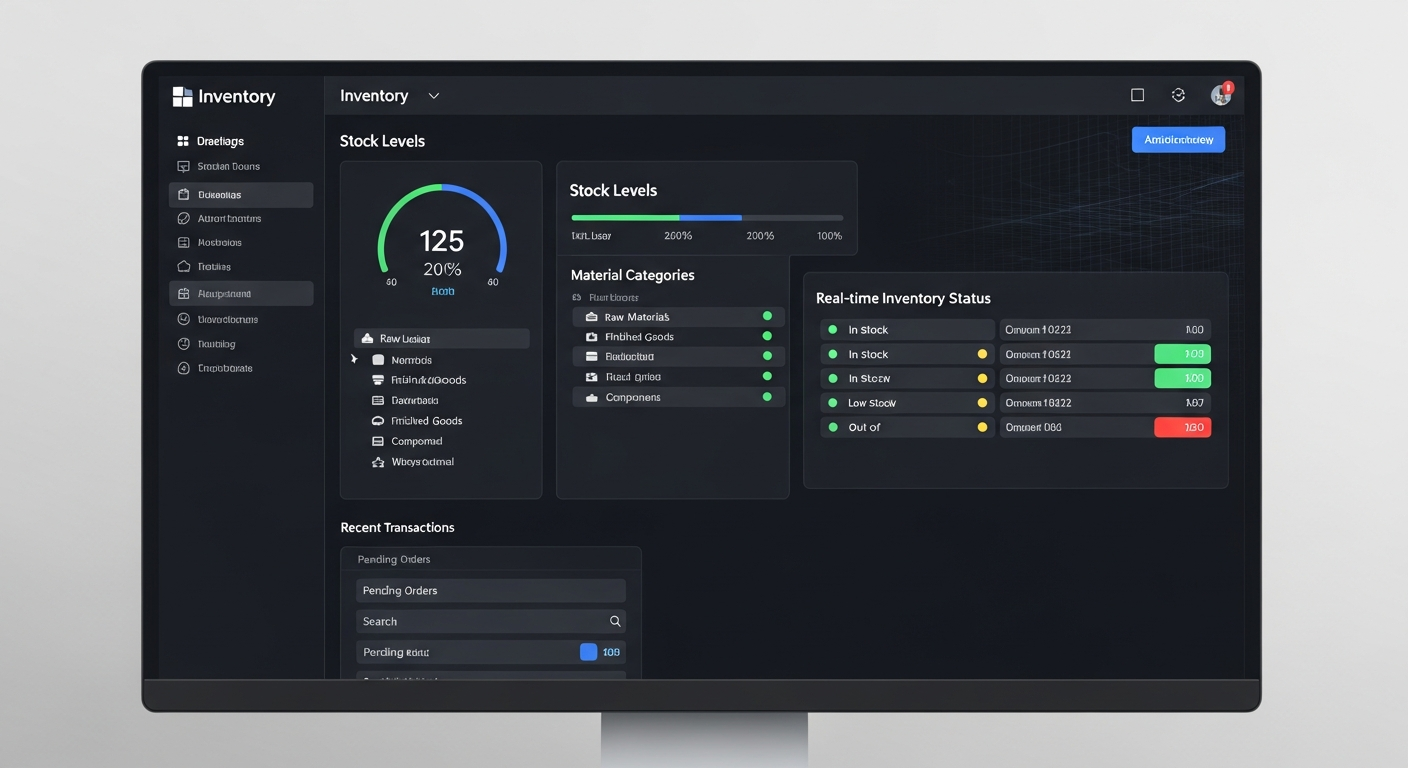Click the dashboard grid icon below the Inventory logo

click(183, 141)
